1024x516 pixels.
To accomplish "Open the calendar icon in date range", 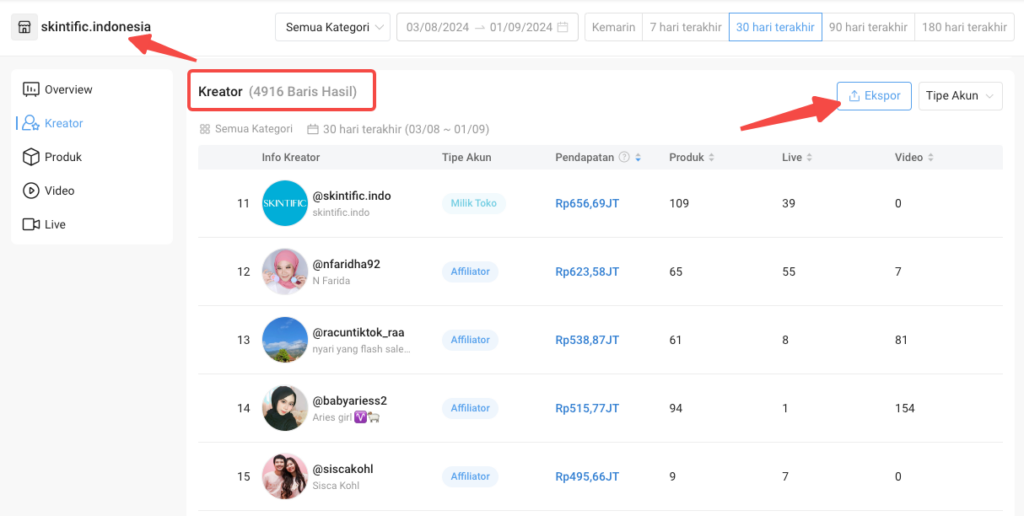I will 563,27.
